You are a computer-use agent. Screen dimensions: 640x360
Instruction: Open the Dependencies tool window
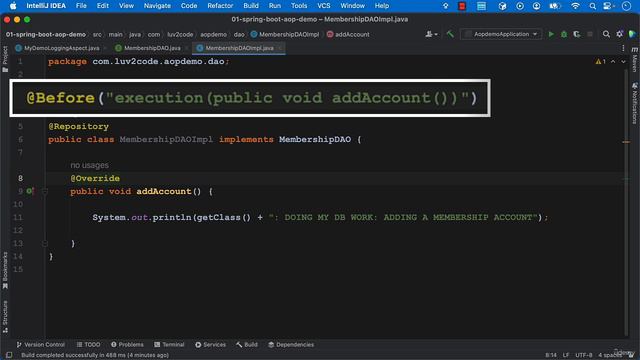coord(291,344)
